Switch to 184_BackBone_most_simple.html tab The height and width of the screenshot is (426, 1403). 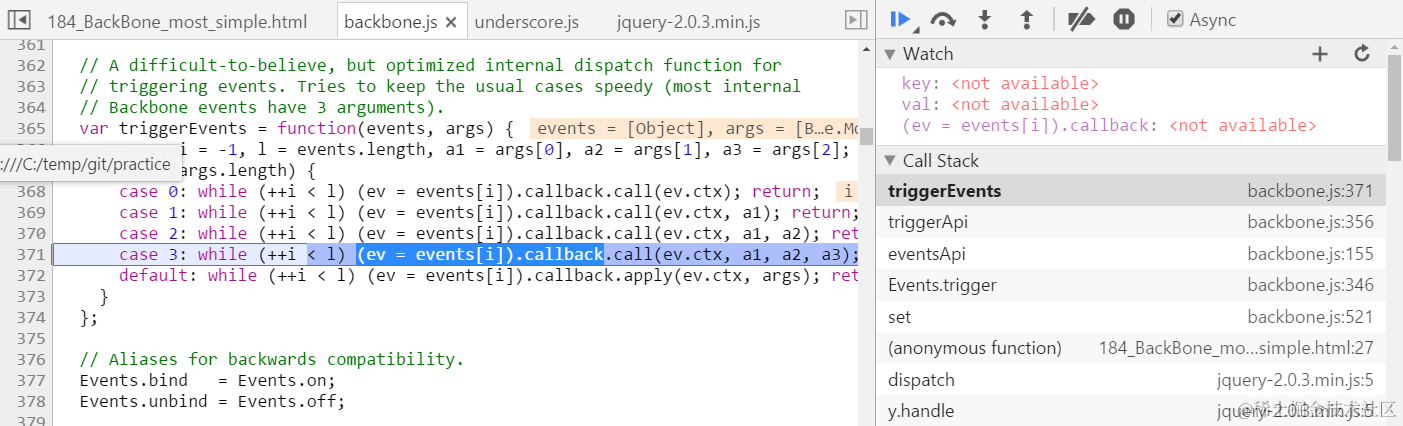click(177, 21)
